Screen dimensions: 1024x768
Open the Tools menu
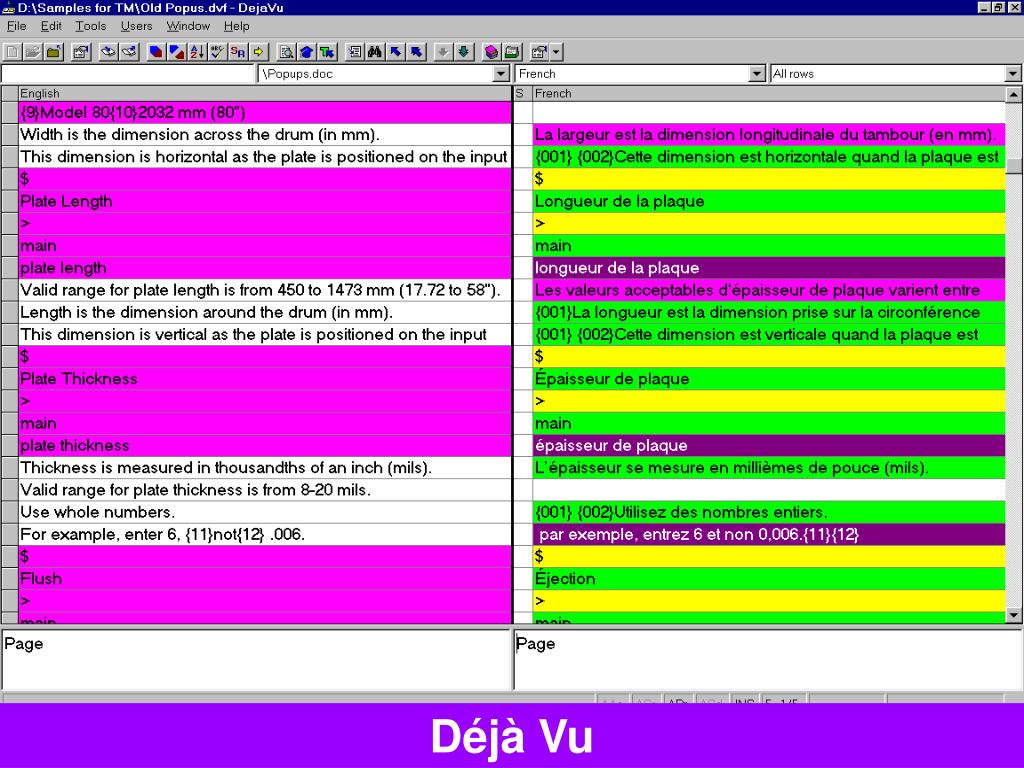click(x=90, y=26)
